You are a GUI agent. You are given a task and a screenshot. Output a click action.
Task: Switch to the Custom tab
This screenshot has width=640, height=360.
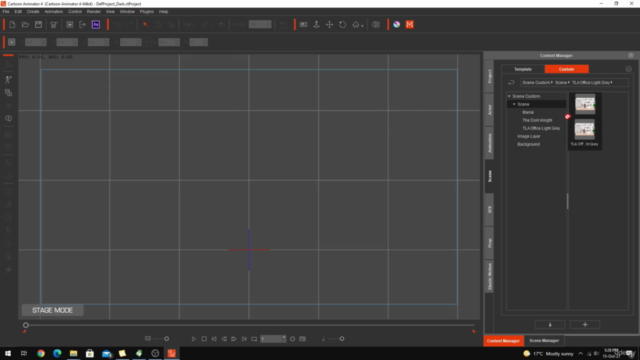[x=567, y=69]
